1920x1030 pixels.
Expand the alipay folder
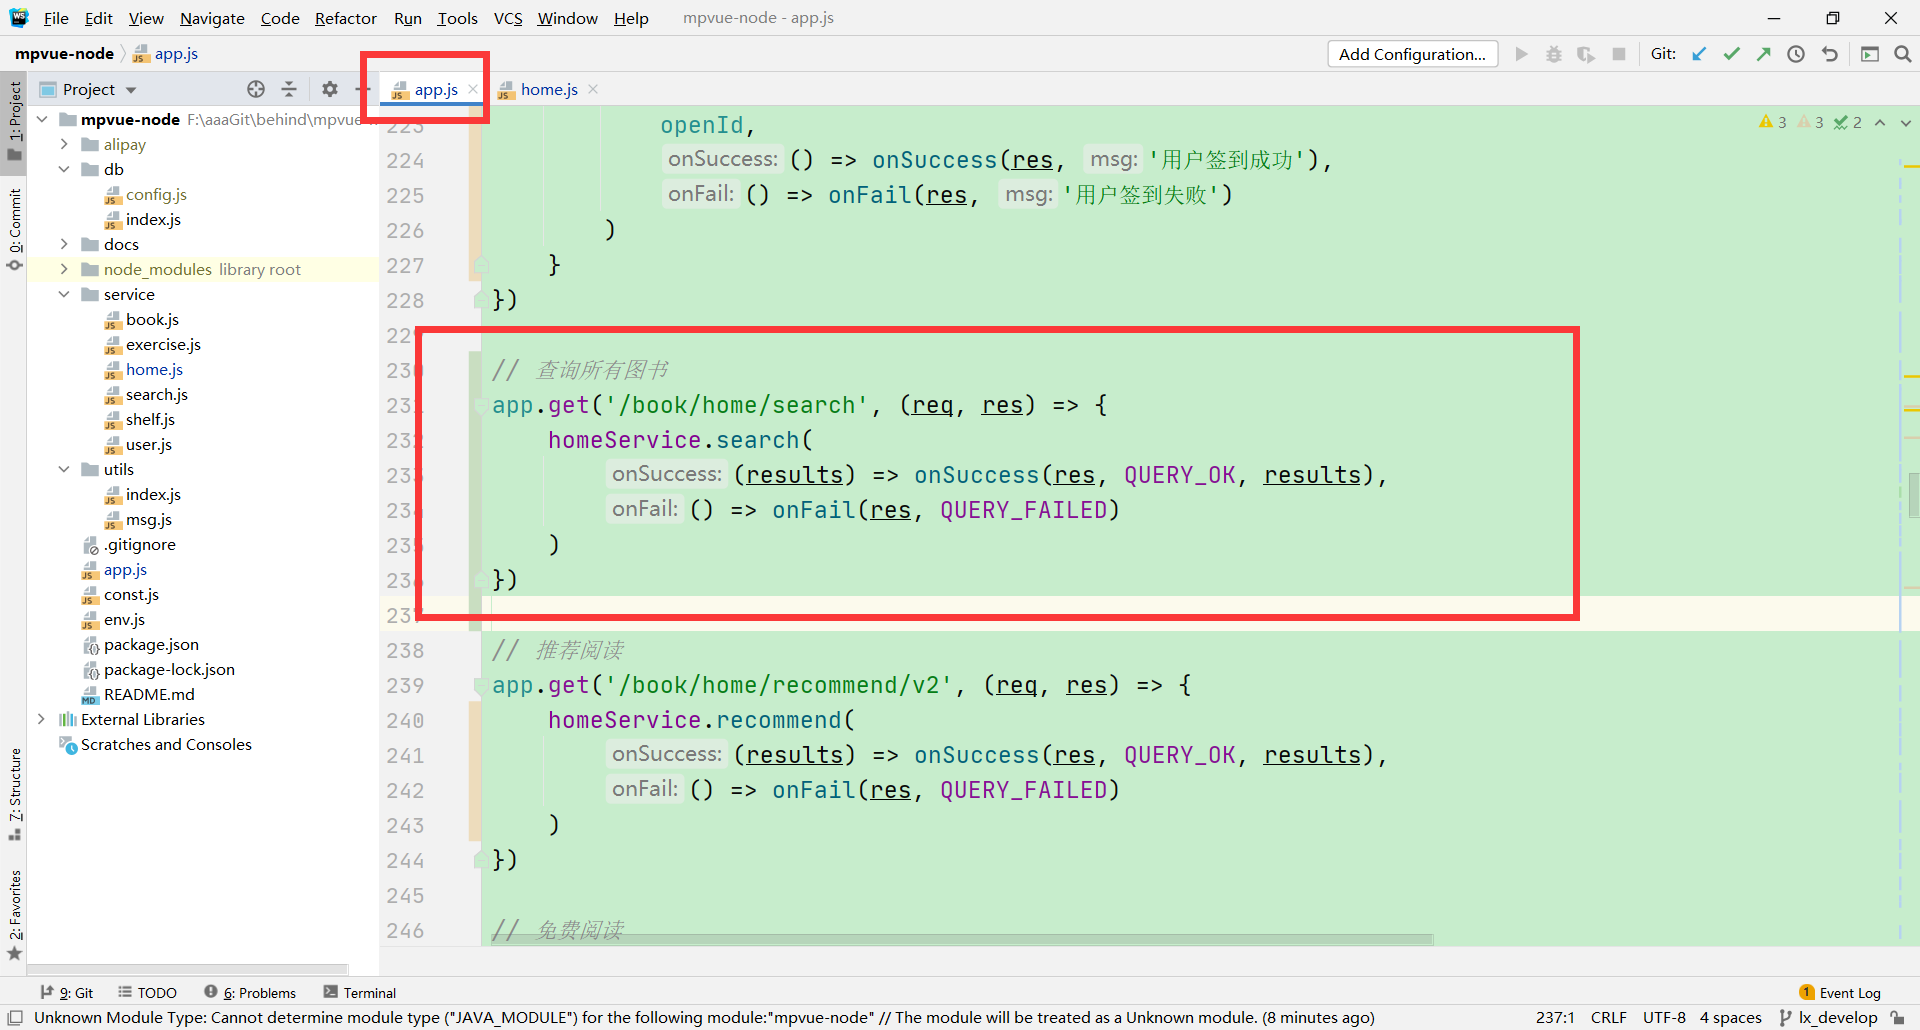tap(64, 144)
